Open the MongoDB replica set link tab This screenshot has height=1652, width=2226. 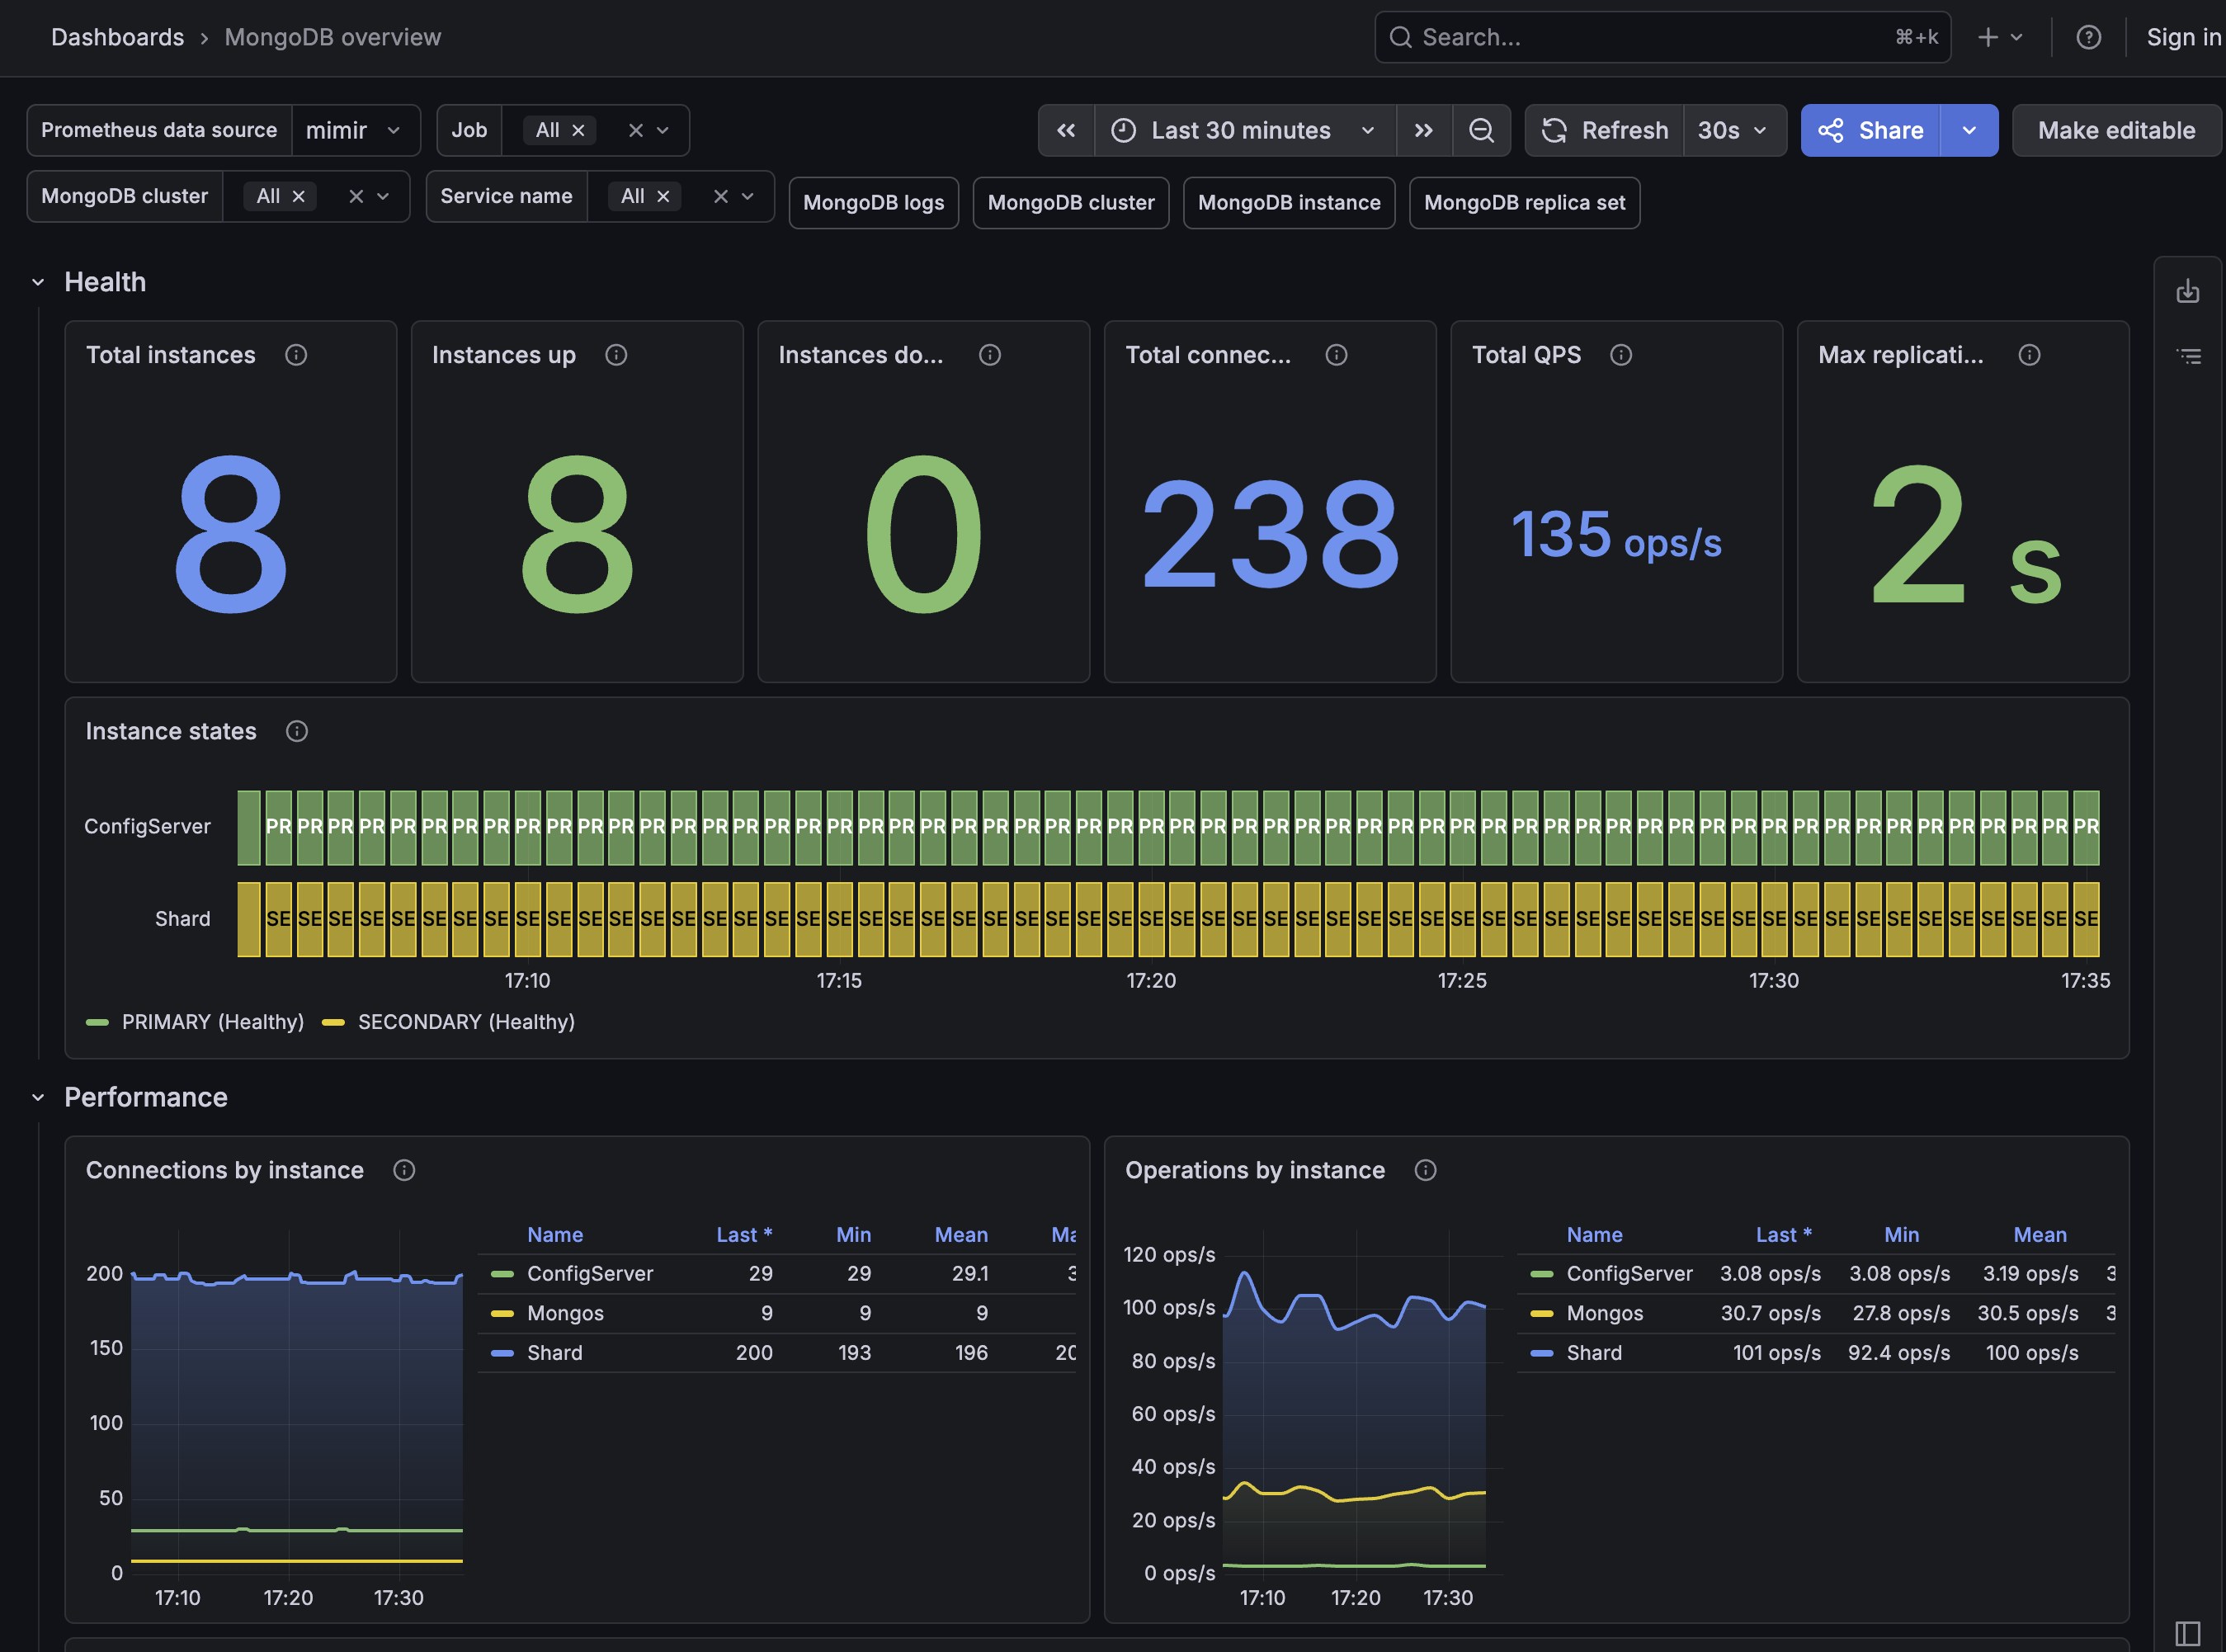pos(1524,203)
